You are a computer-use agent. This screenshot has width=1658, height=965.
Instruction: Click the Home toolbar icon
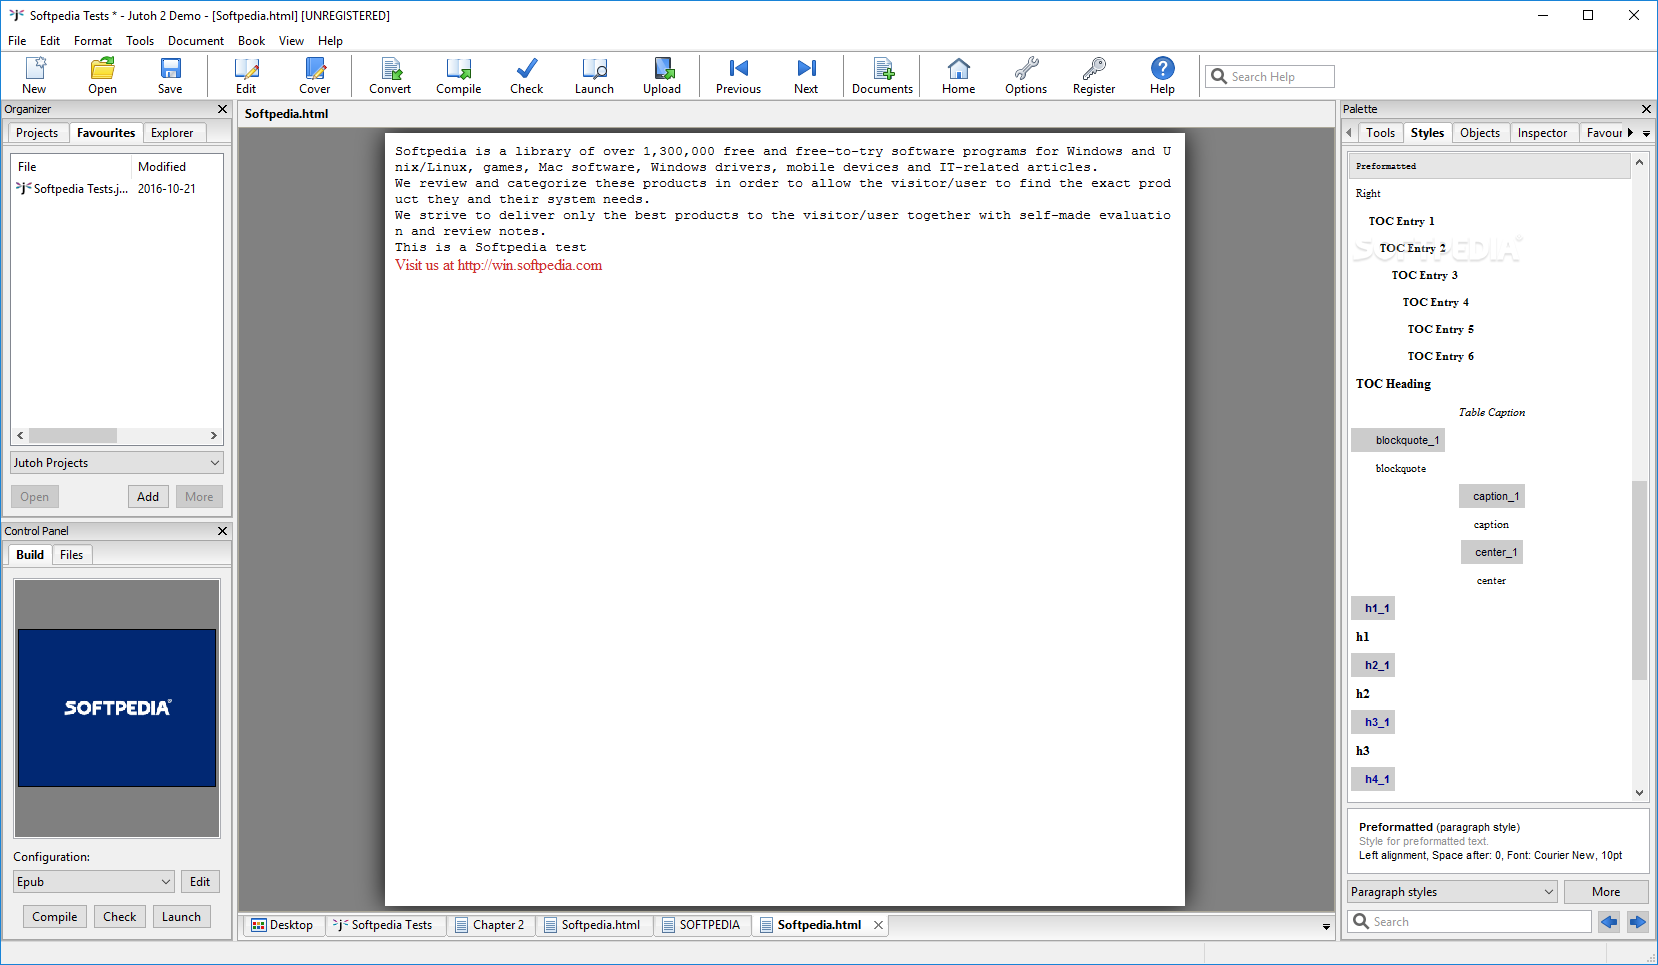coord(958,76)
